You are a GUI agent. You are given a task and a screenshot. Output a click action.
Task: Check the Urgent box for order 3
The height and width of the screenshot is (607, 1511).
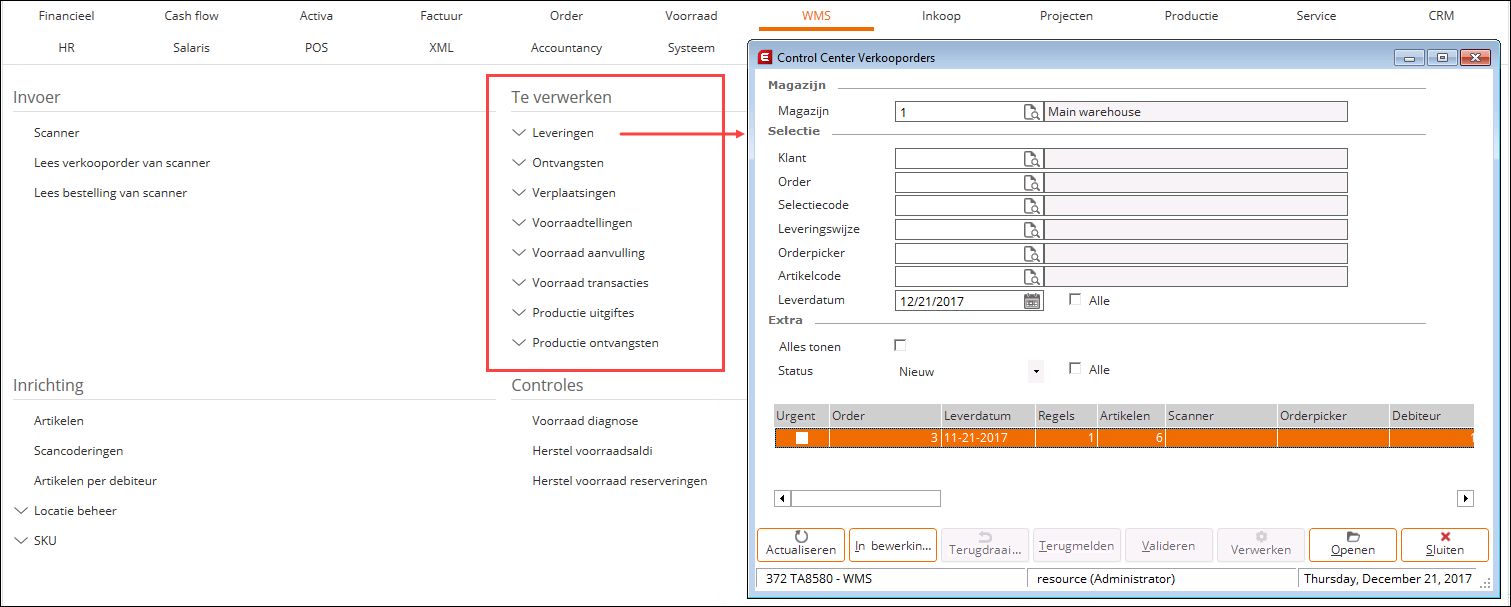click(801, 438)
